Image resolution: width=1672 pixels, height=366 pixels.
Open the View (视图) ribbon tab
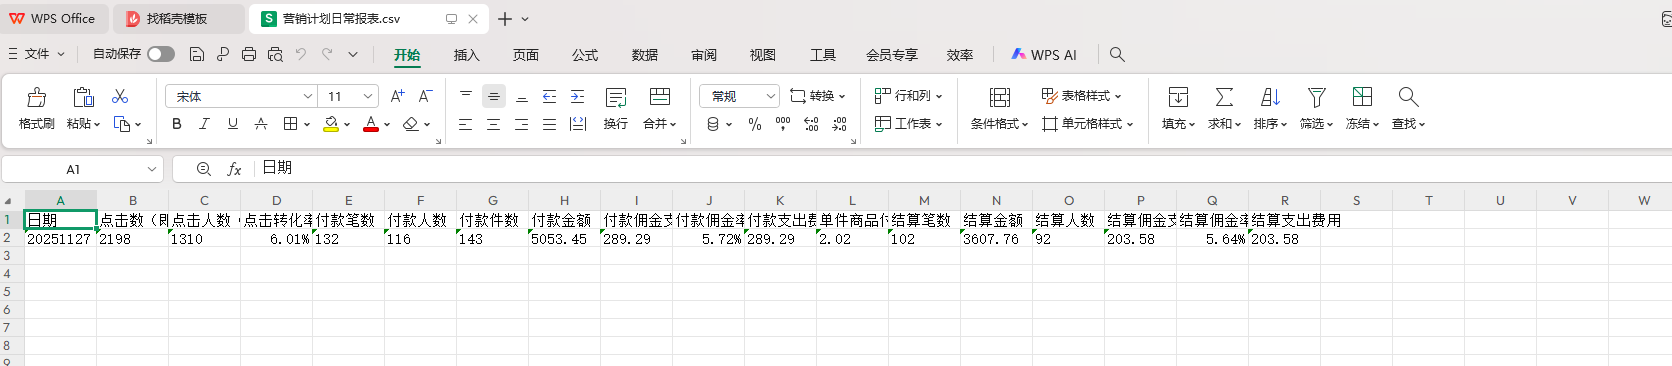tap(763, 55)
